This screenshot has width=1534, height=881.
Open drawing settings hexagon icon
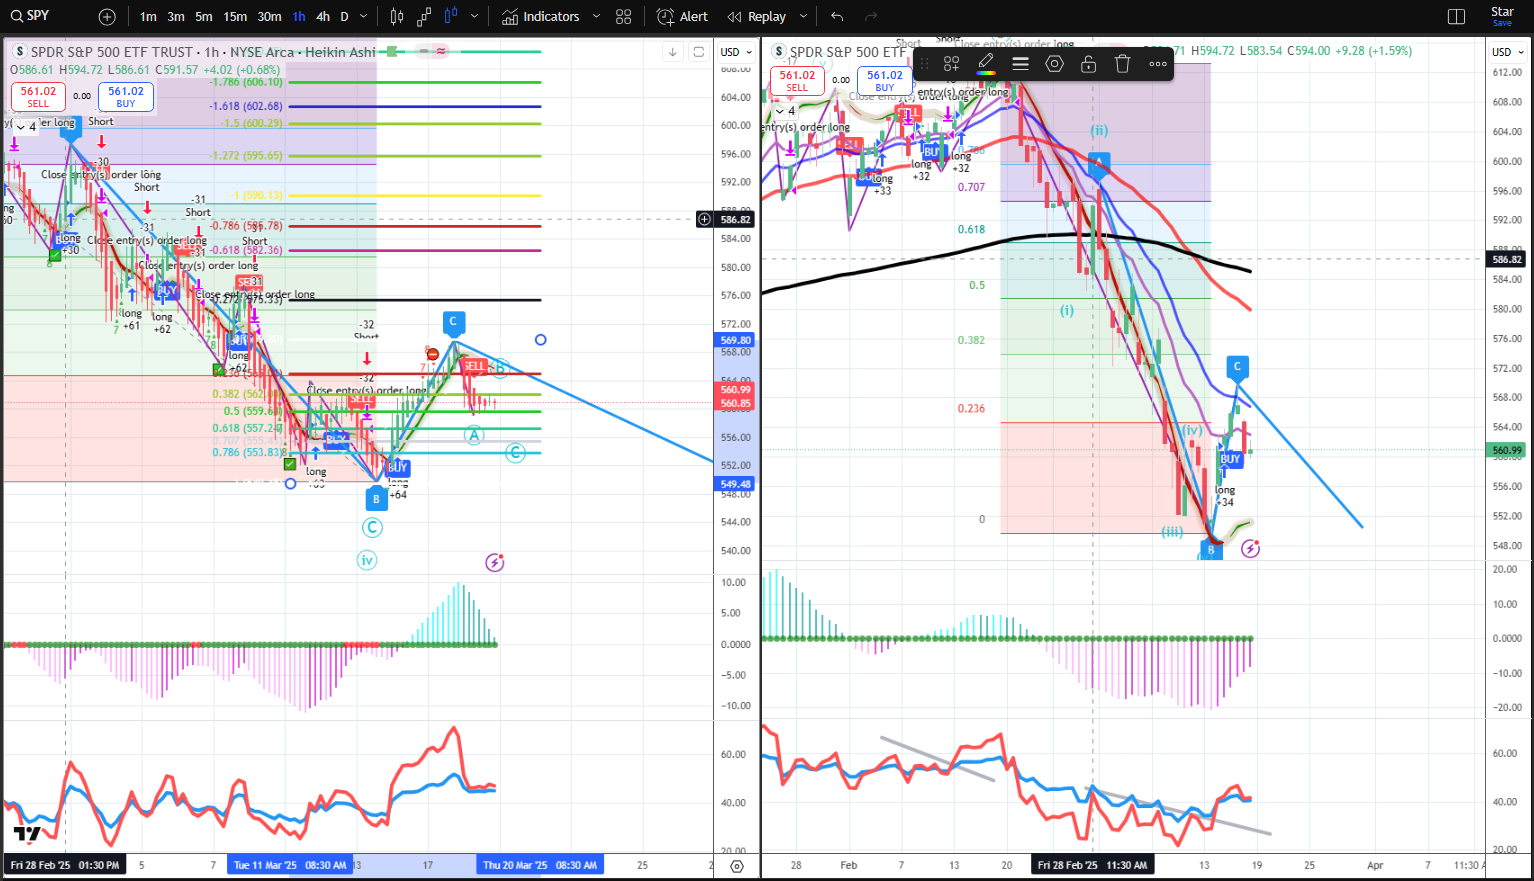[1054, 64]
